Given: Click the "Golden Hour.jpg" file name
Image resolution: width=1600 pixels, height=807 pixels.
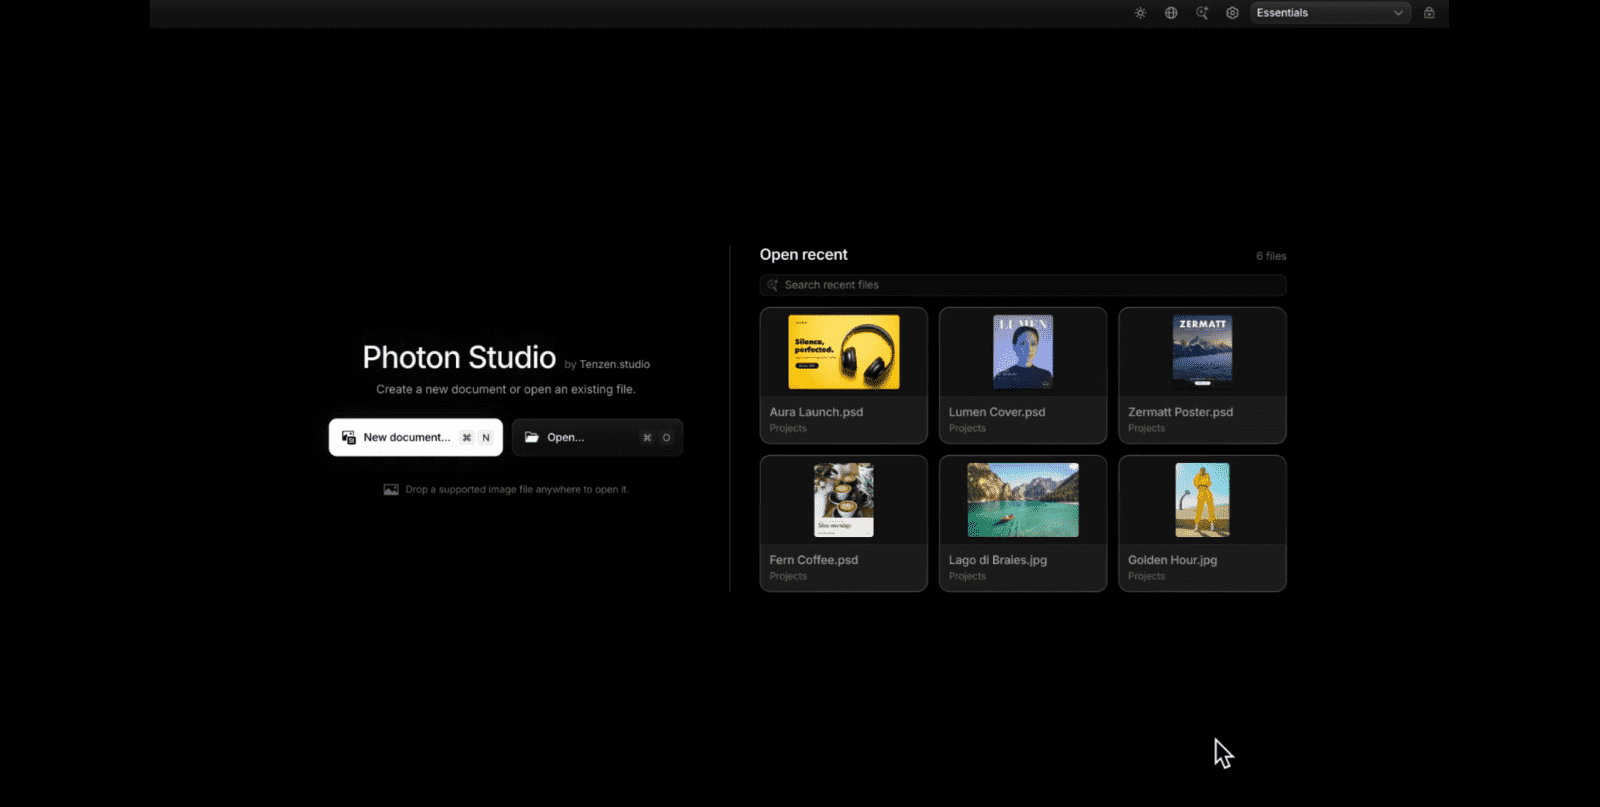Looking at the screenshot, I should tap(1172, 560).
